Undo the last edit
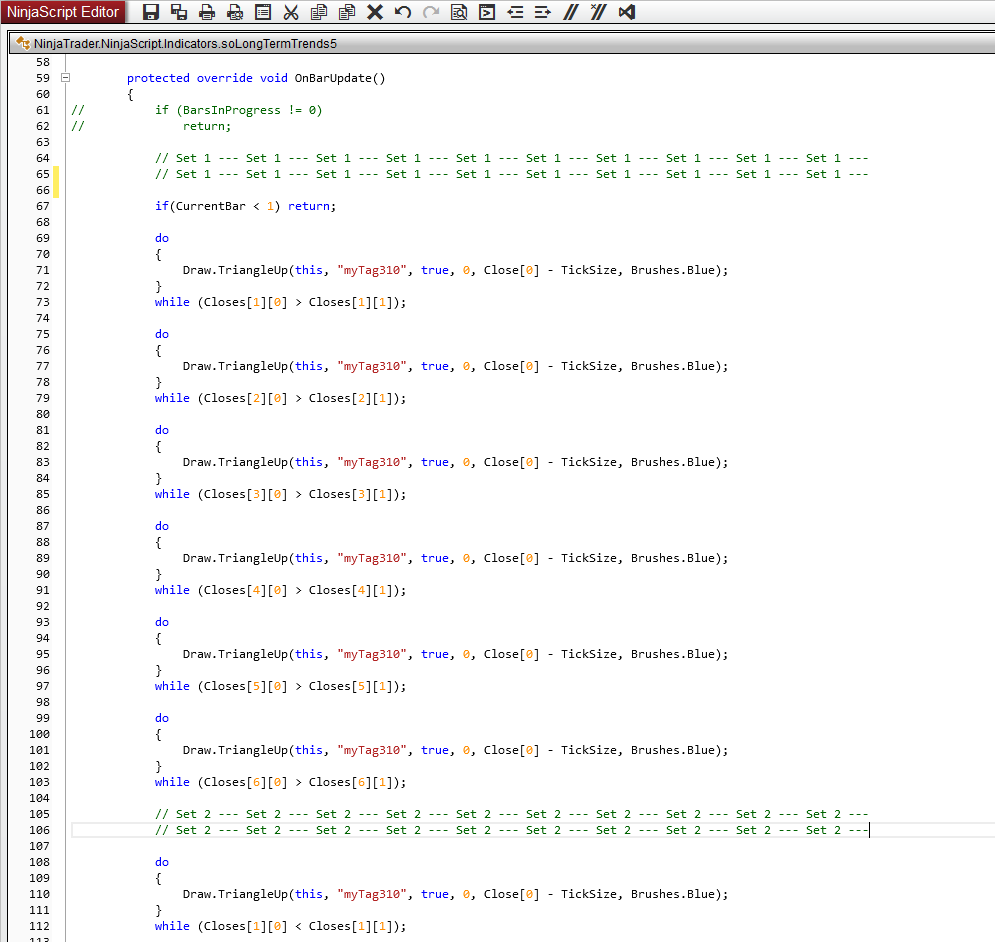 402,12
